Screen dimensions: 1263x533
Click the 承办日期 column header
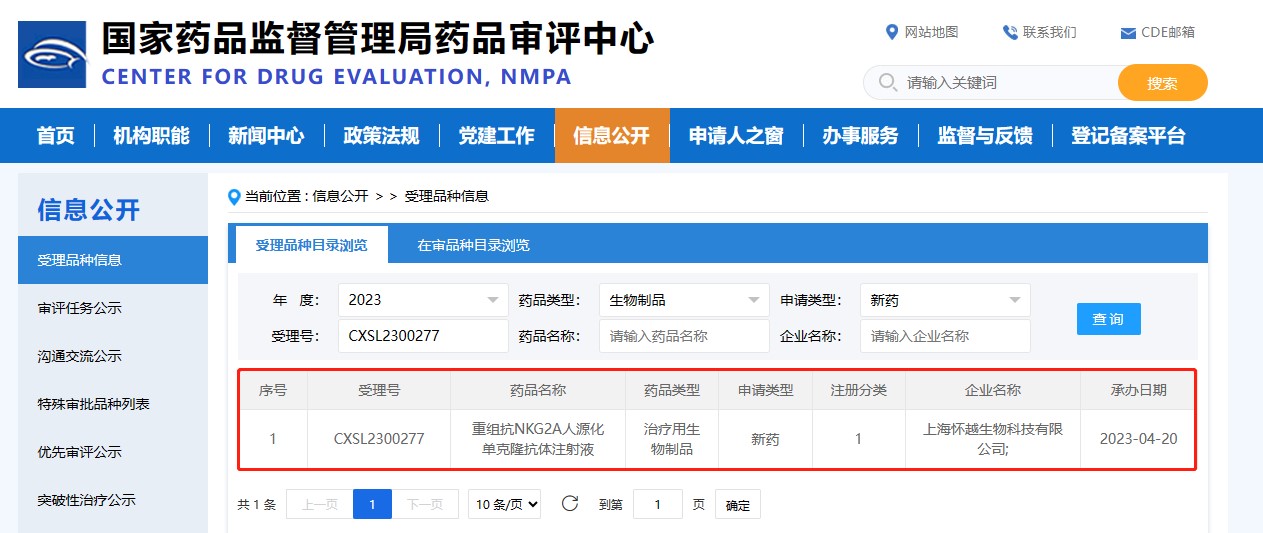point(1138,390)
